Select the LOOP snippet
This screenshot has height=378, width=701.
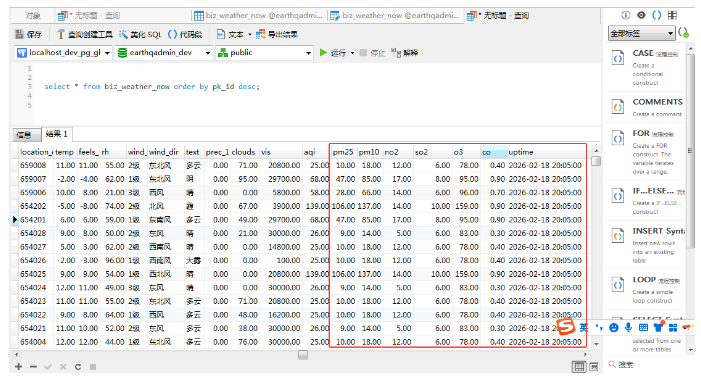(646, 289)
